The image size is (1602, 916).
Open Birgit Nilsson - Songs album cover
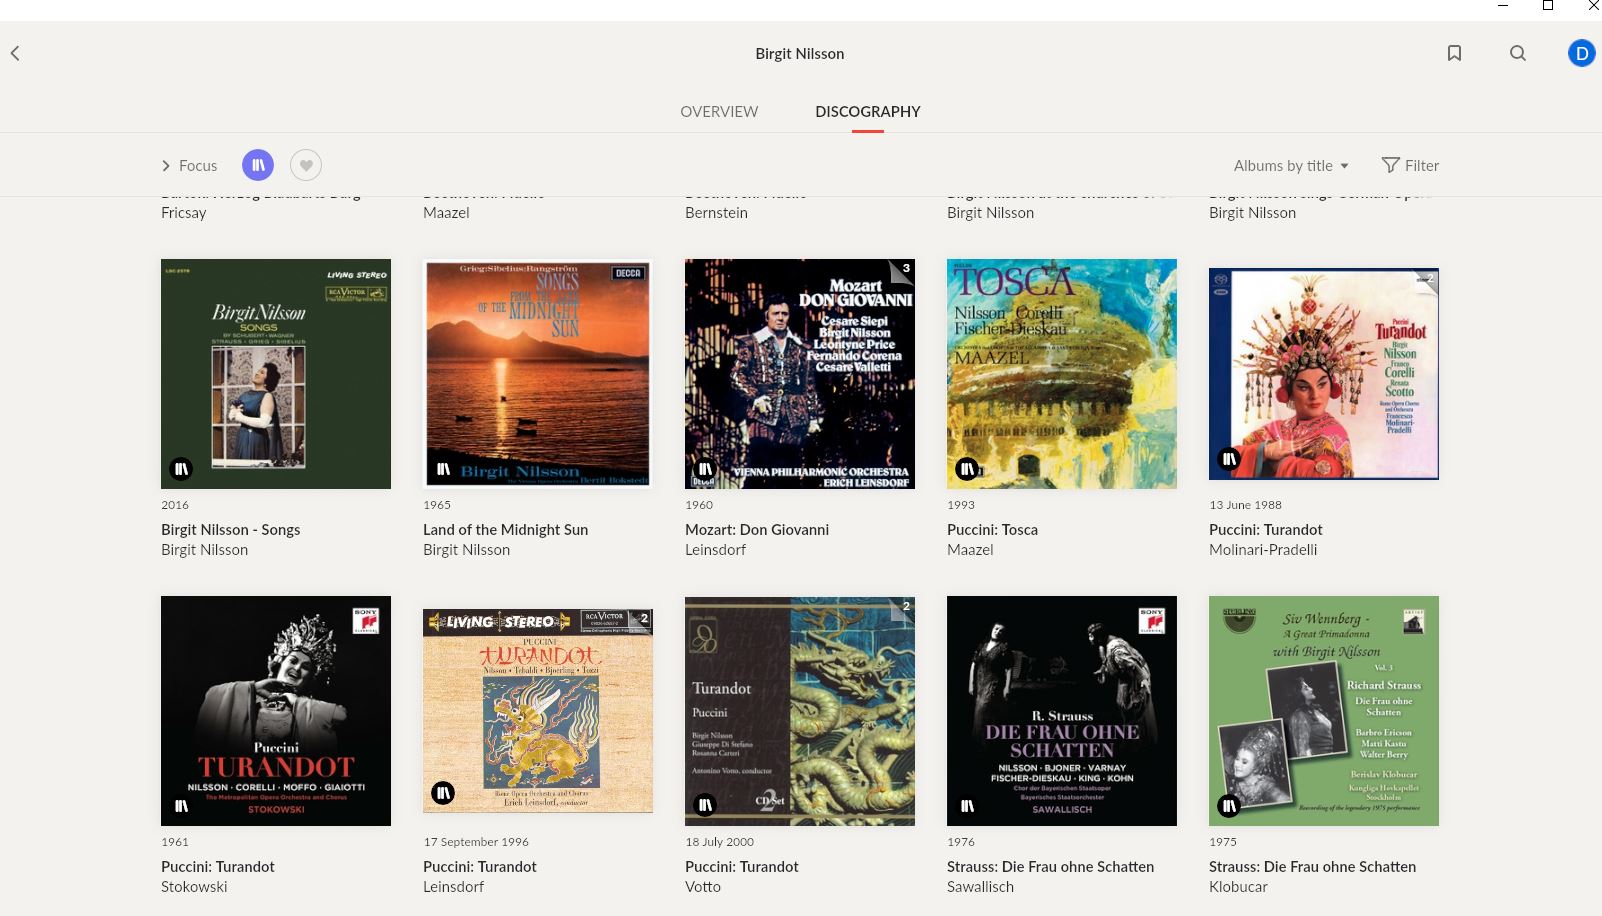[x=276, y=374]
